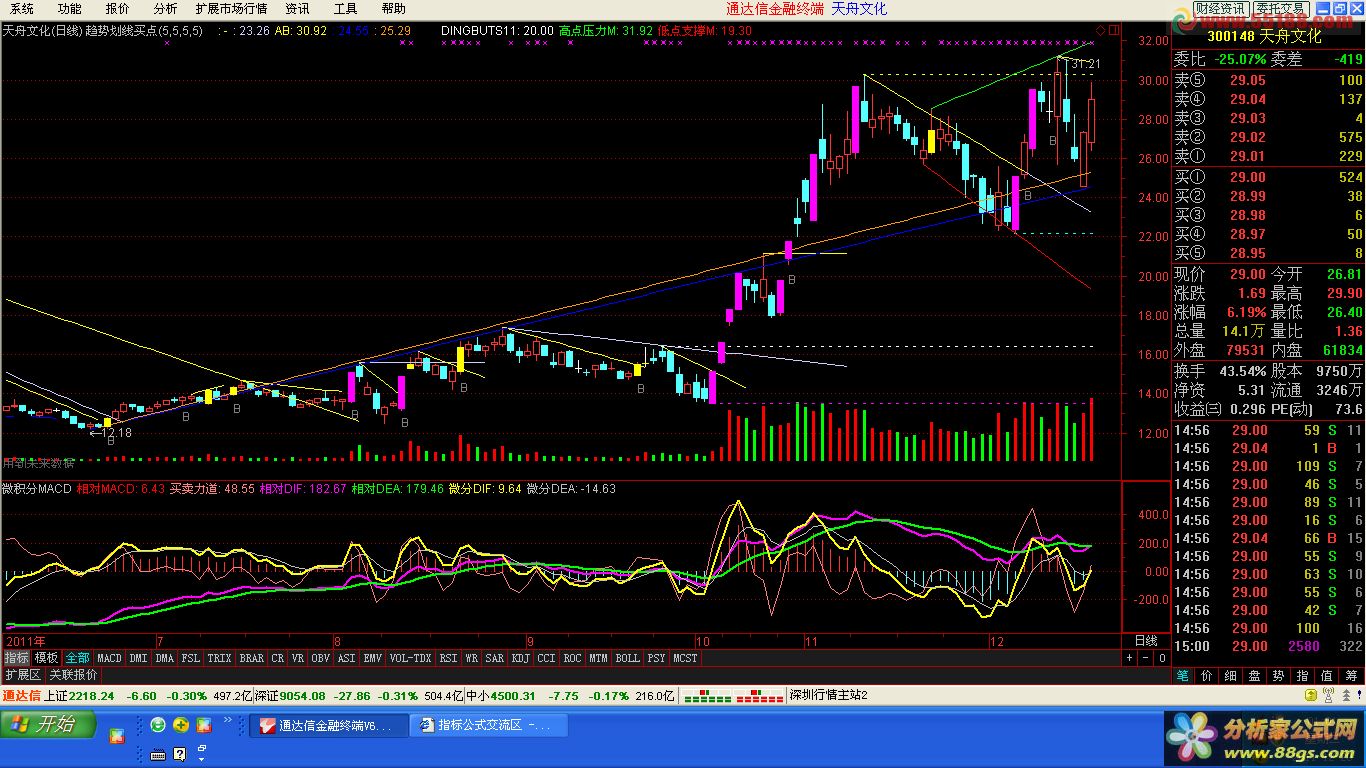Switch to the 势 tab
The height and width of the screenshot is (768, 1366).
(1280, 676)
